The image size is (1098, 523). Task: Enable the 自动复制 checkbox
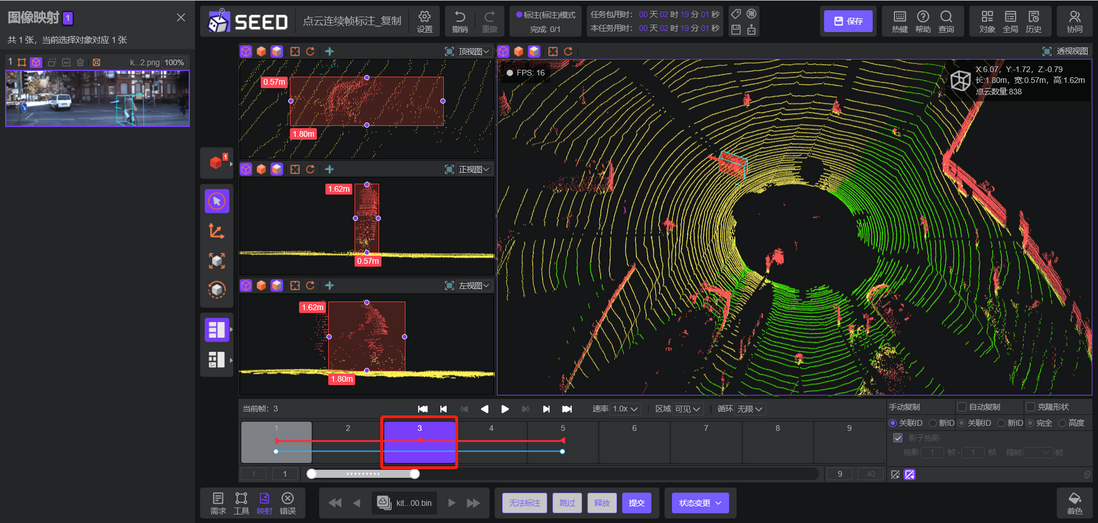coord(962,407)
